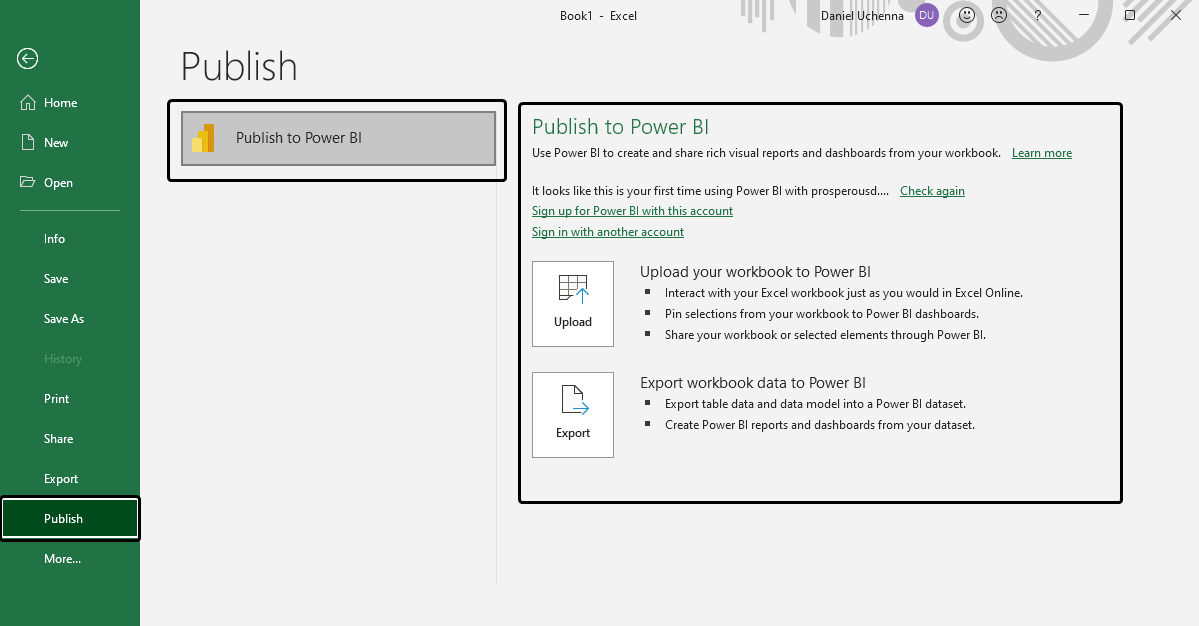Click the DU account avatar
This screenshot has height=626, width=1199.
tap(926, 15)
